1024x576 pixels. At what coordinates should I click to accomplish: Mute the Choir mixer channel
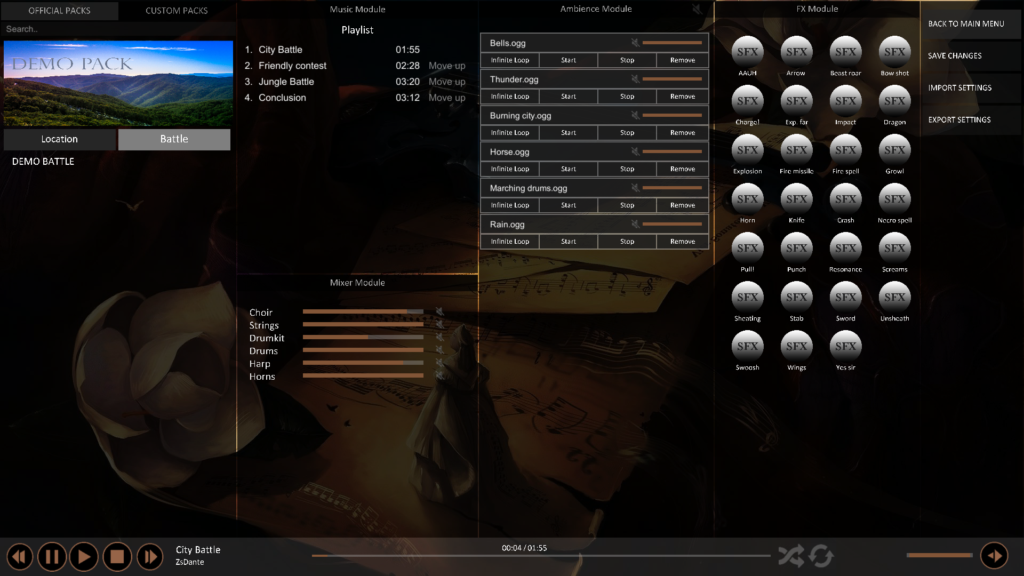click(x=437, y=312)
